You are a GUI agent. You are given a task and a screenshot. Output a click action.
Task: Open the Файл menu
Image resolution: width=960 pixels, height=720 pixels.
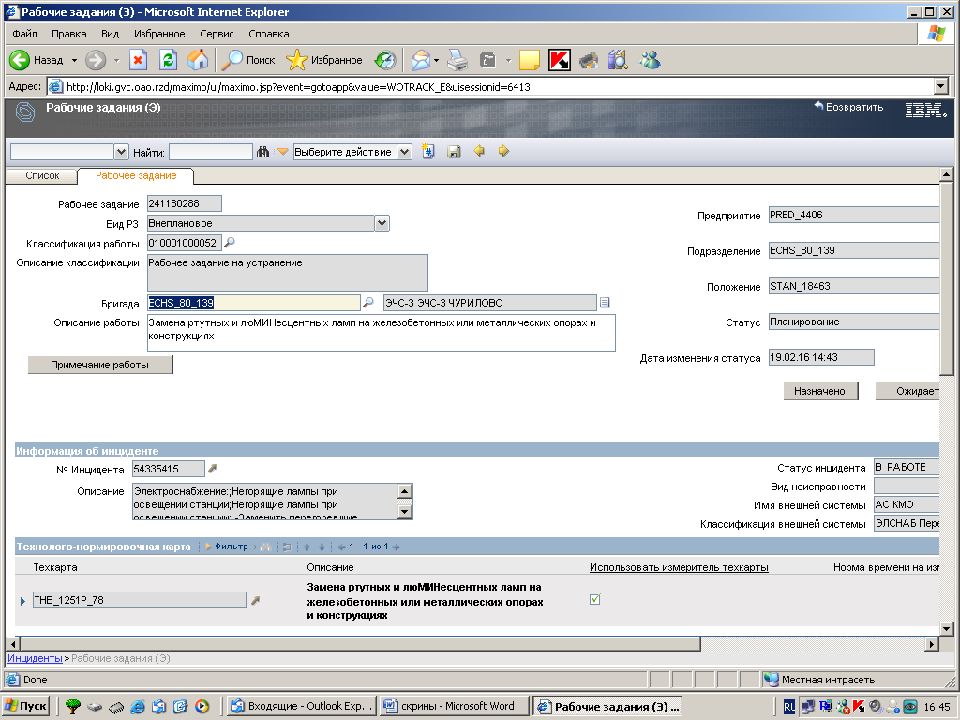tap(25, 34)
